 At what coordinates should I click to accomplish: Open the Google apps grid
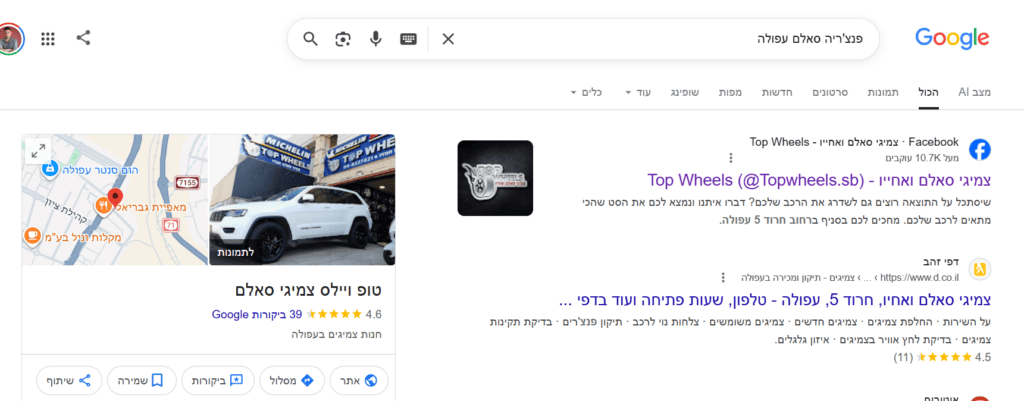[x=48, y=39]
